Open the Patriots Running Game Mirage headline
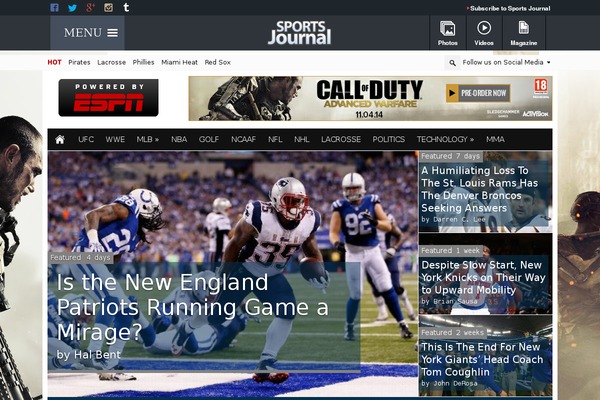Viewport: 600px width, 400px height. pos(192,307)
